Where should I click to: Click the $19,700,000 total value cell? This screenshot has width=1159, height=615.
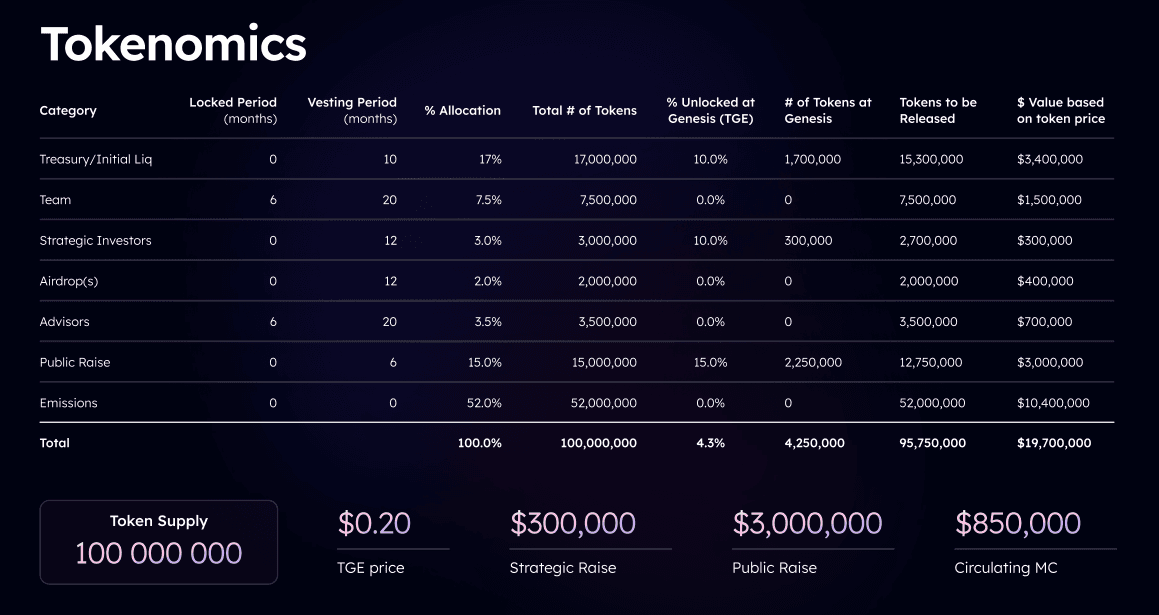[x=1054, y=443]
